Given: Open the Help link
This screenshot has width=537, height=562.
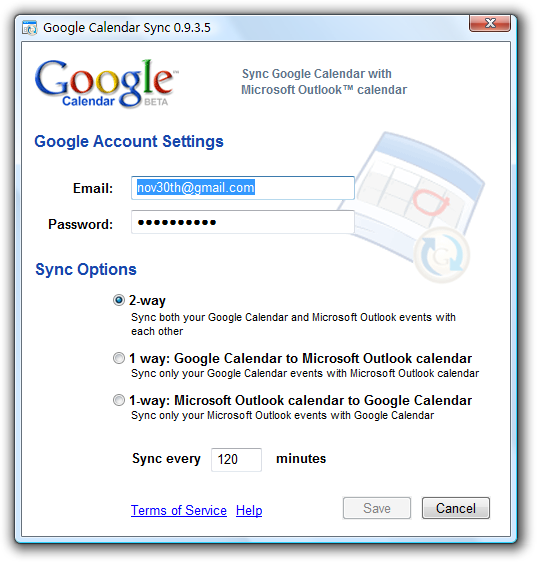Looking at the screenshot, I should 249,510.
